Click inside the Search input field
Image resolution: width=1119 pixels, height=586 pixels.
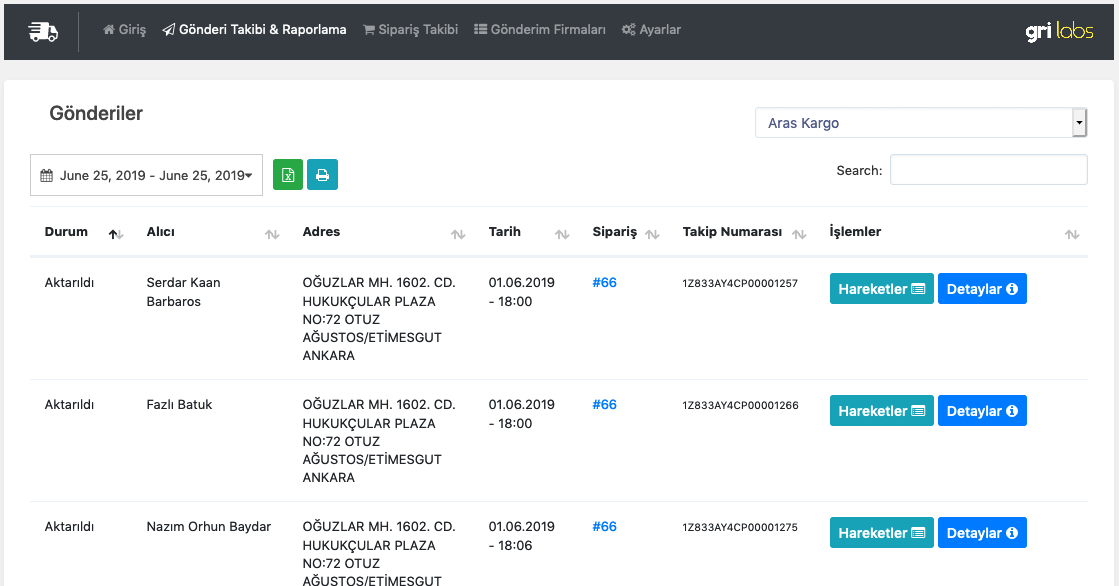pyautogui.click(x=988, y=170)
